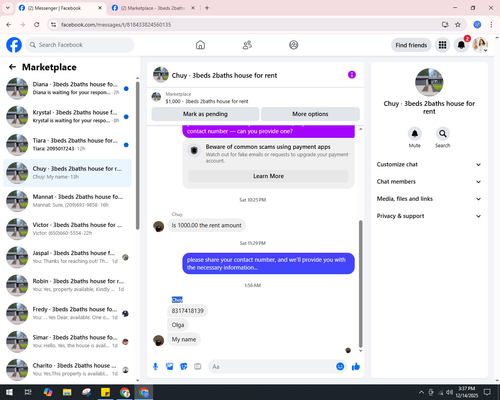Open Task View on the taskbar
The height and width of the screenshot is (400, 500).
28,392
